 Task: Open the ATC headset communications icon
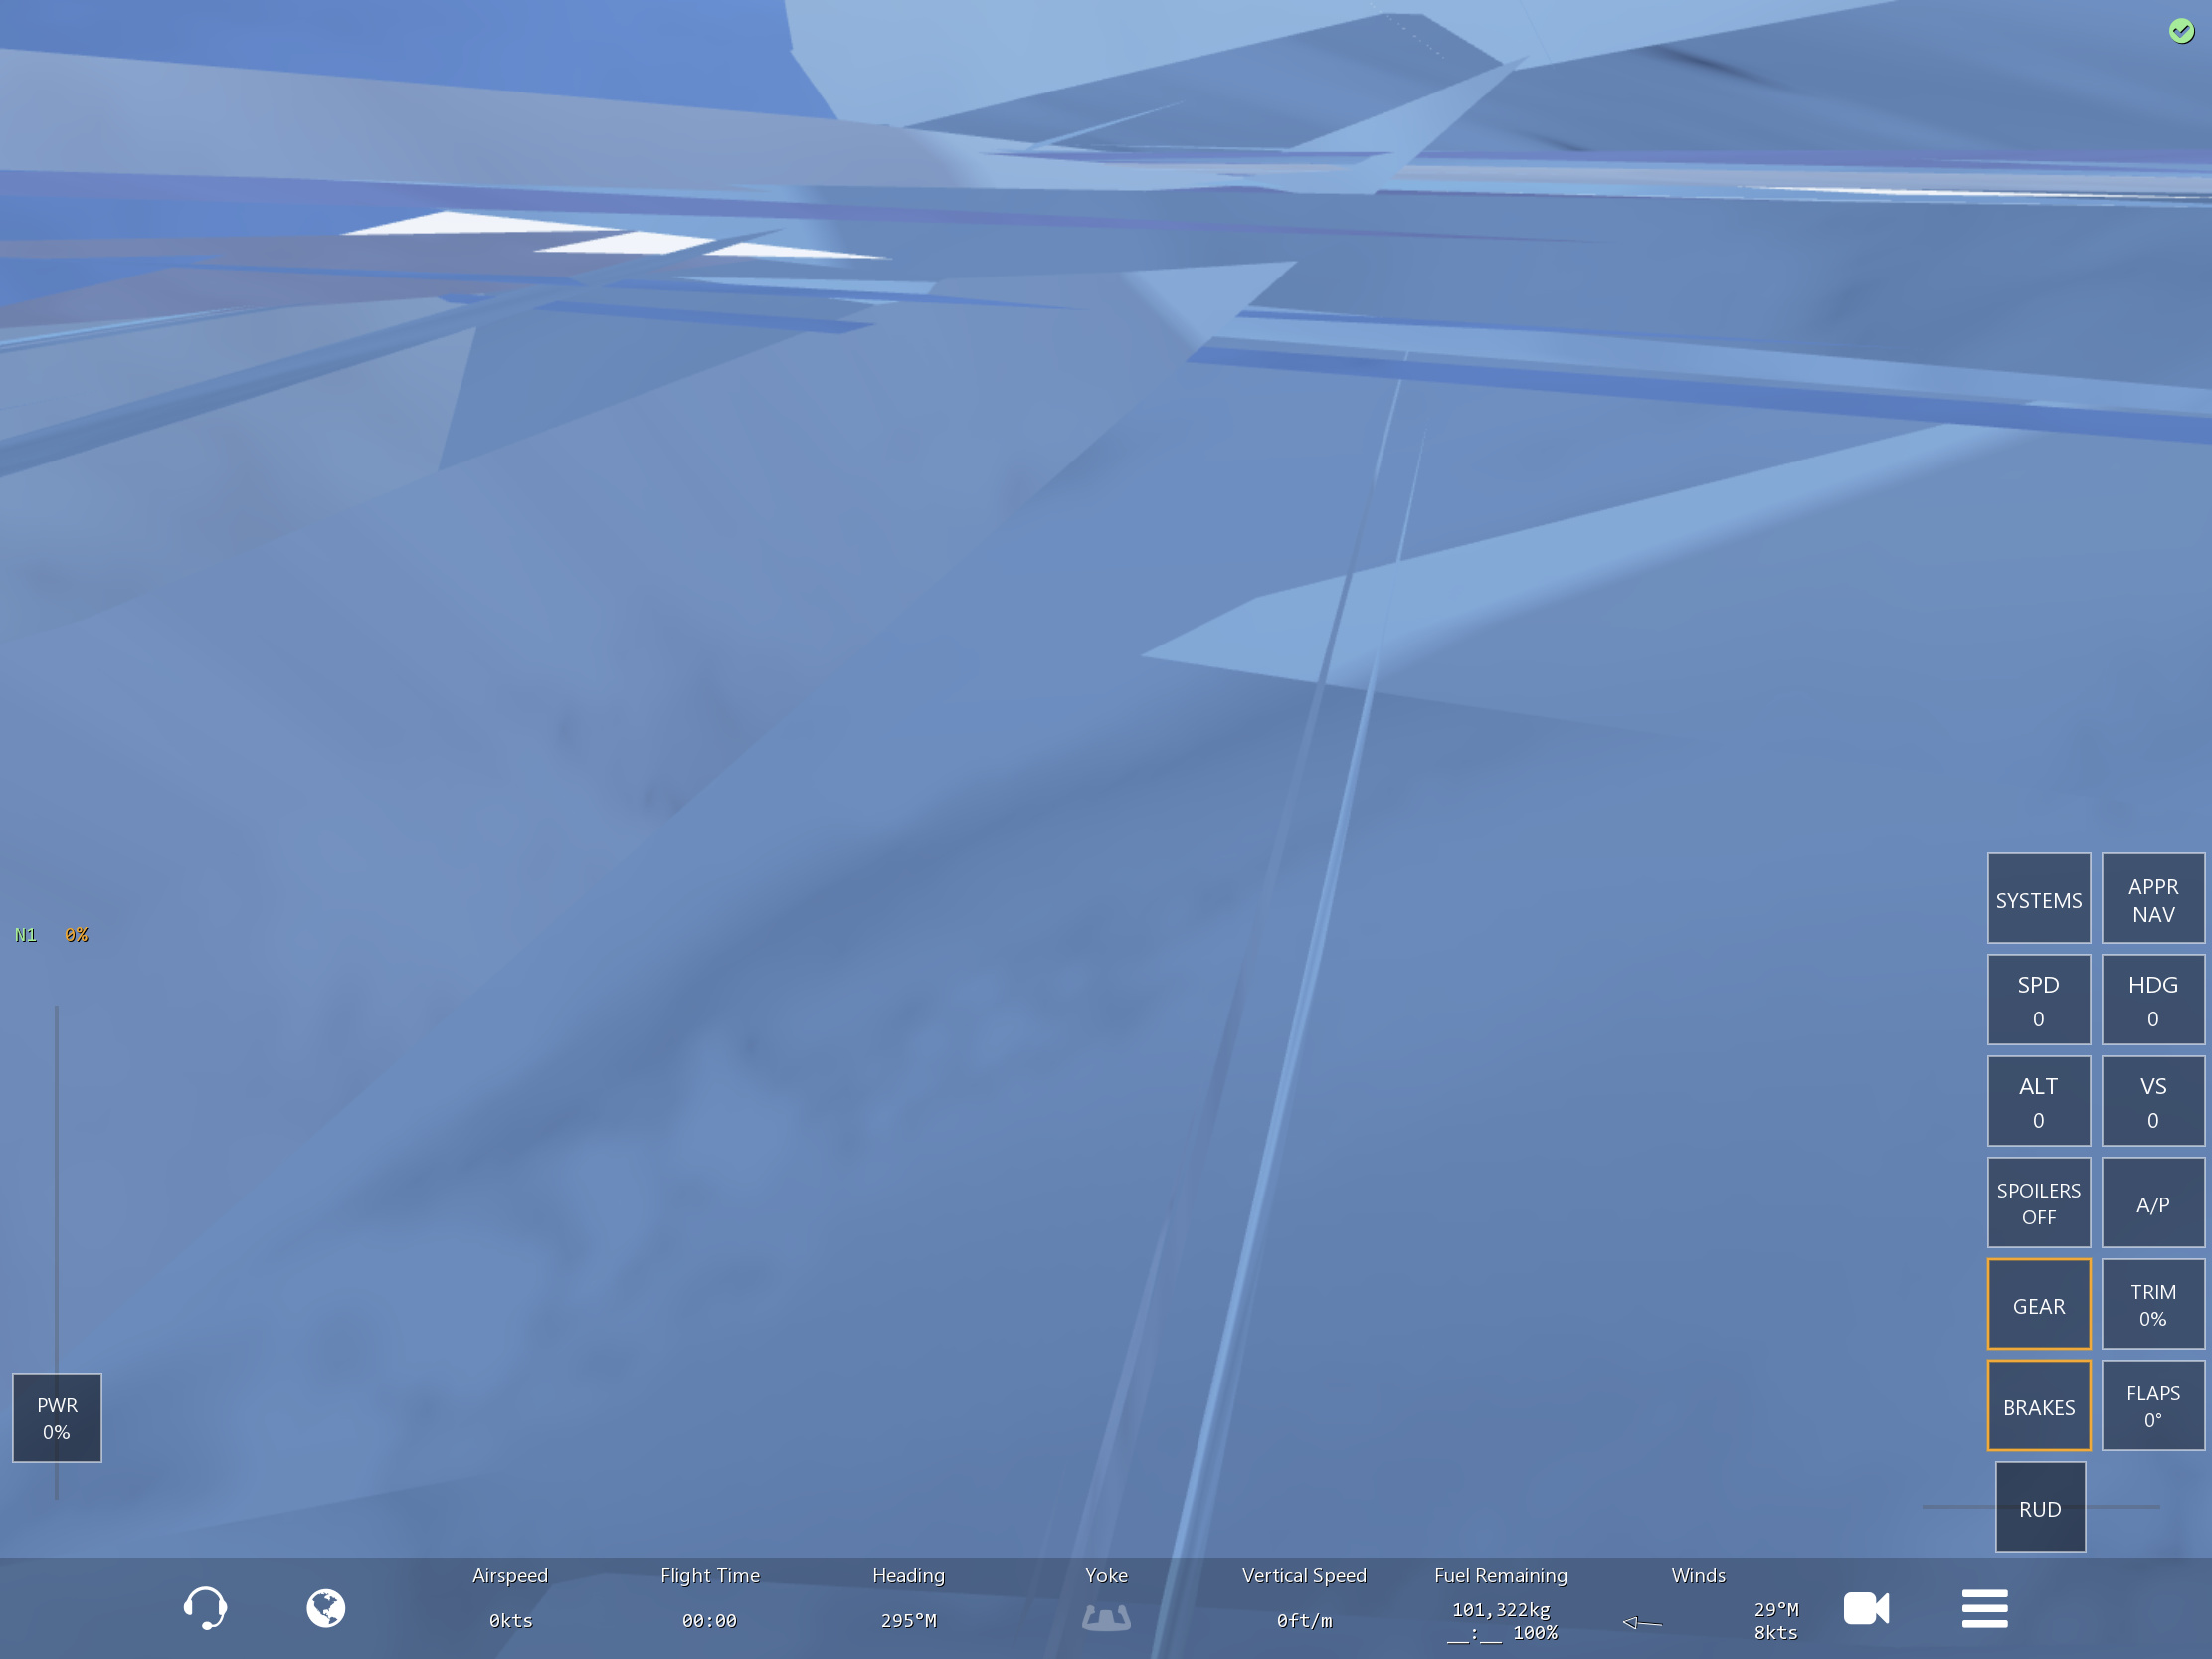click(x=205, y=1608)
